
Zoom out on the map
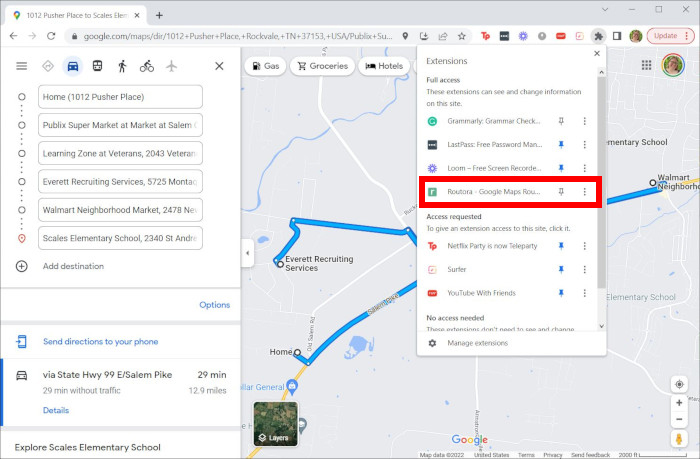click(679, 419)
